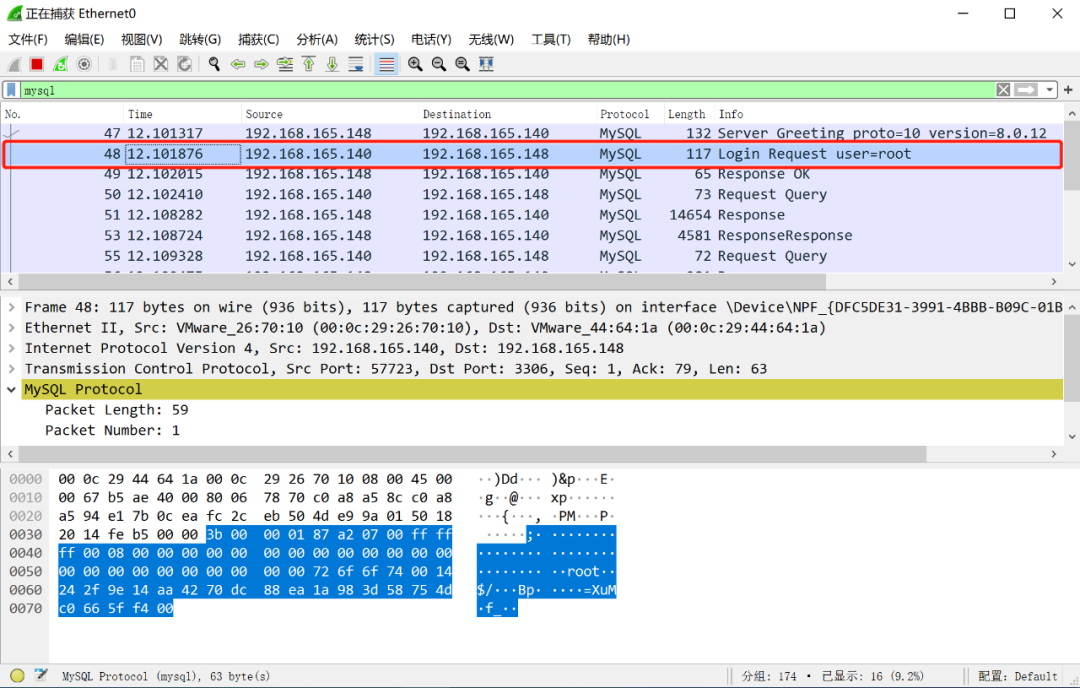Stop the running capture with red square

pos(37,64)
